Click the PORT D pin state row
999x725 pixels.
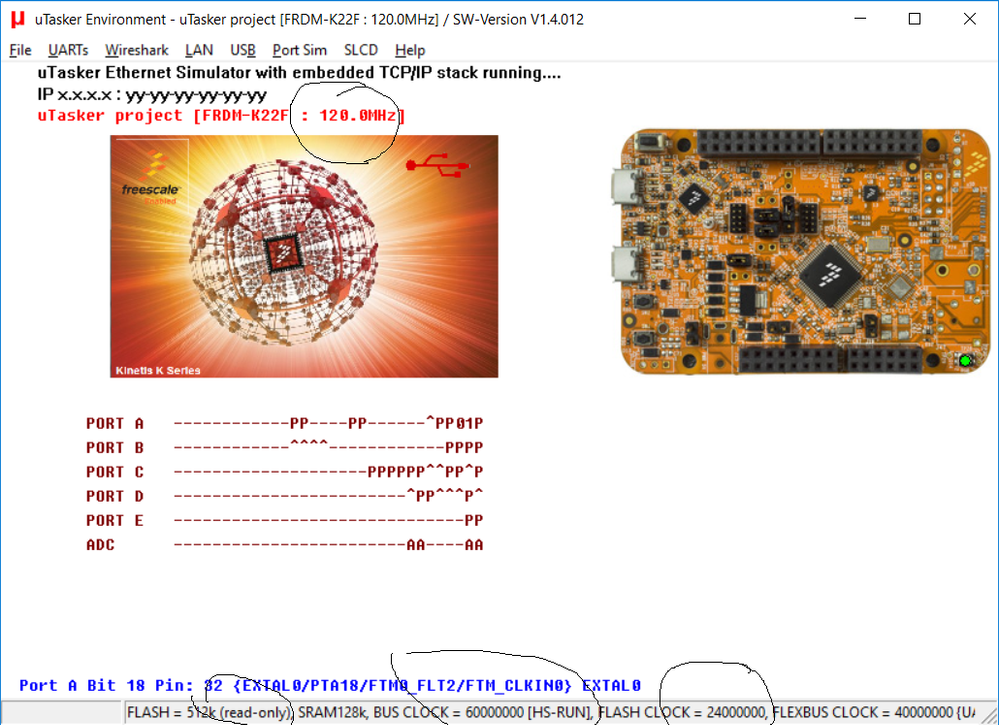pos(285,496)
